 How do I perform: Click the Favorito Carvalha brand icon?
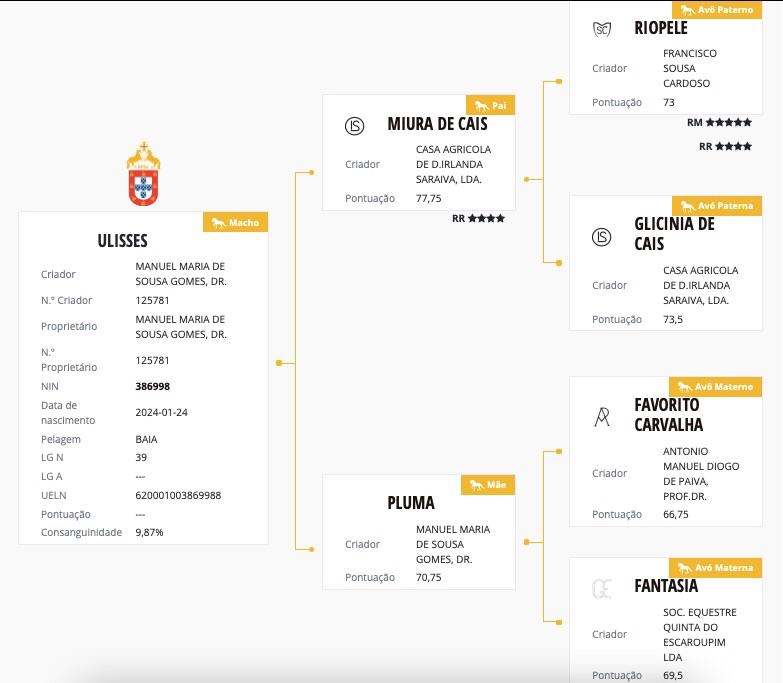coord(602,417)
